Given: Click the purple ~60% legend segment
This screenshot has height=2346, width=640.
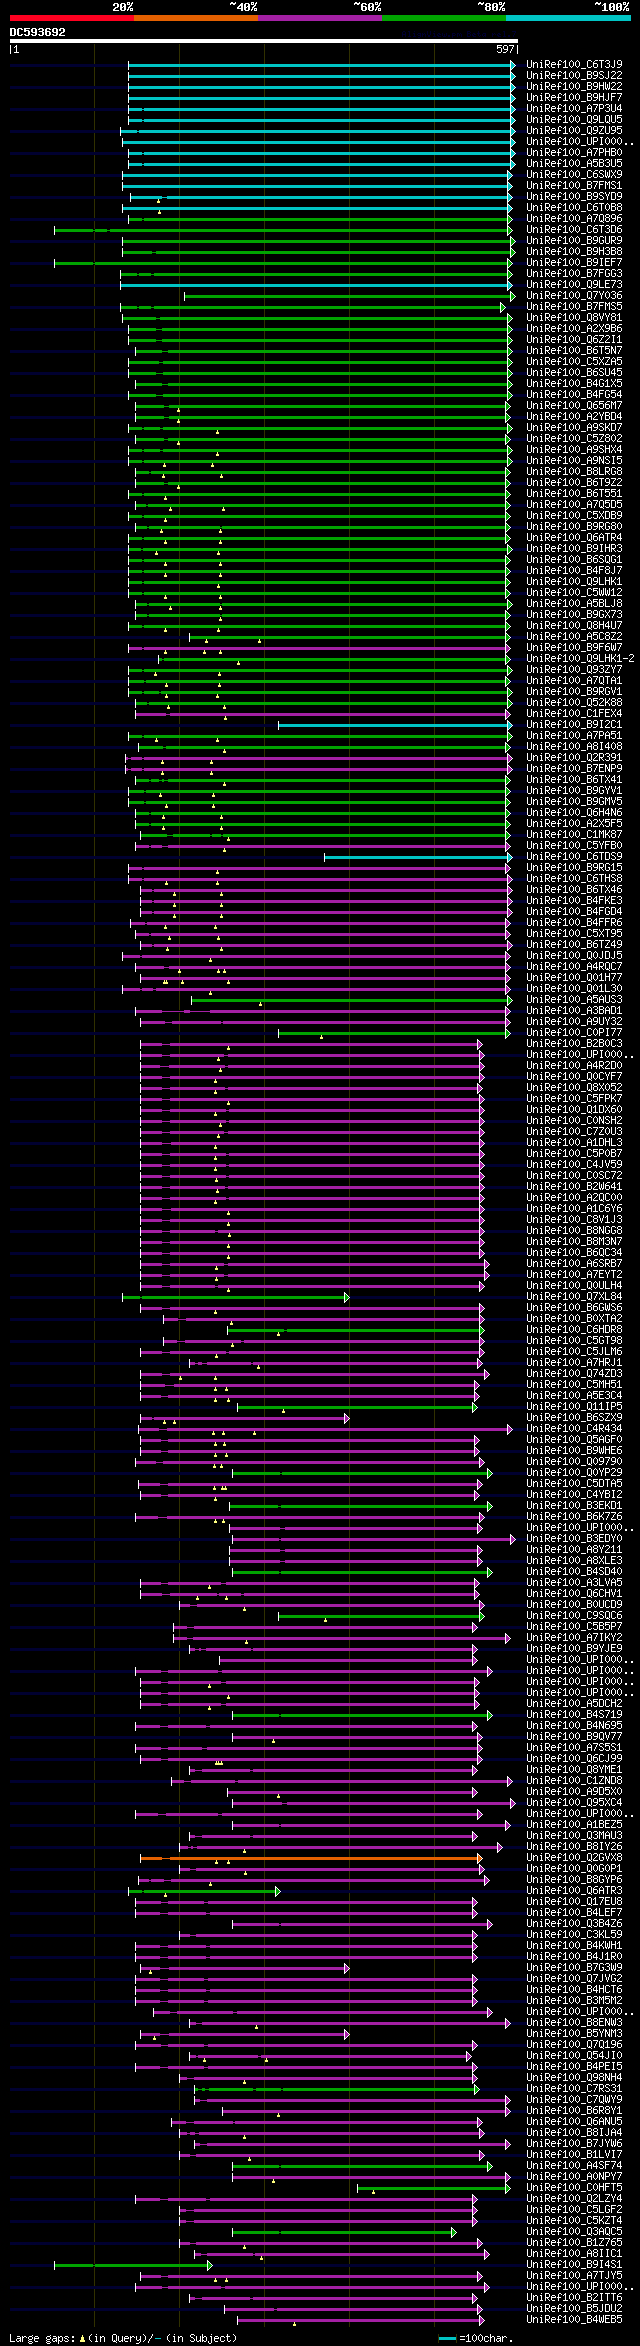Looking at the screenshot, I should [x=319, y=18].
